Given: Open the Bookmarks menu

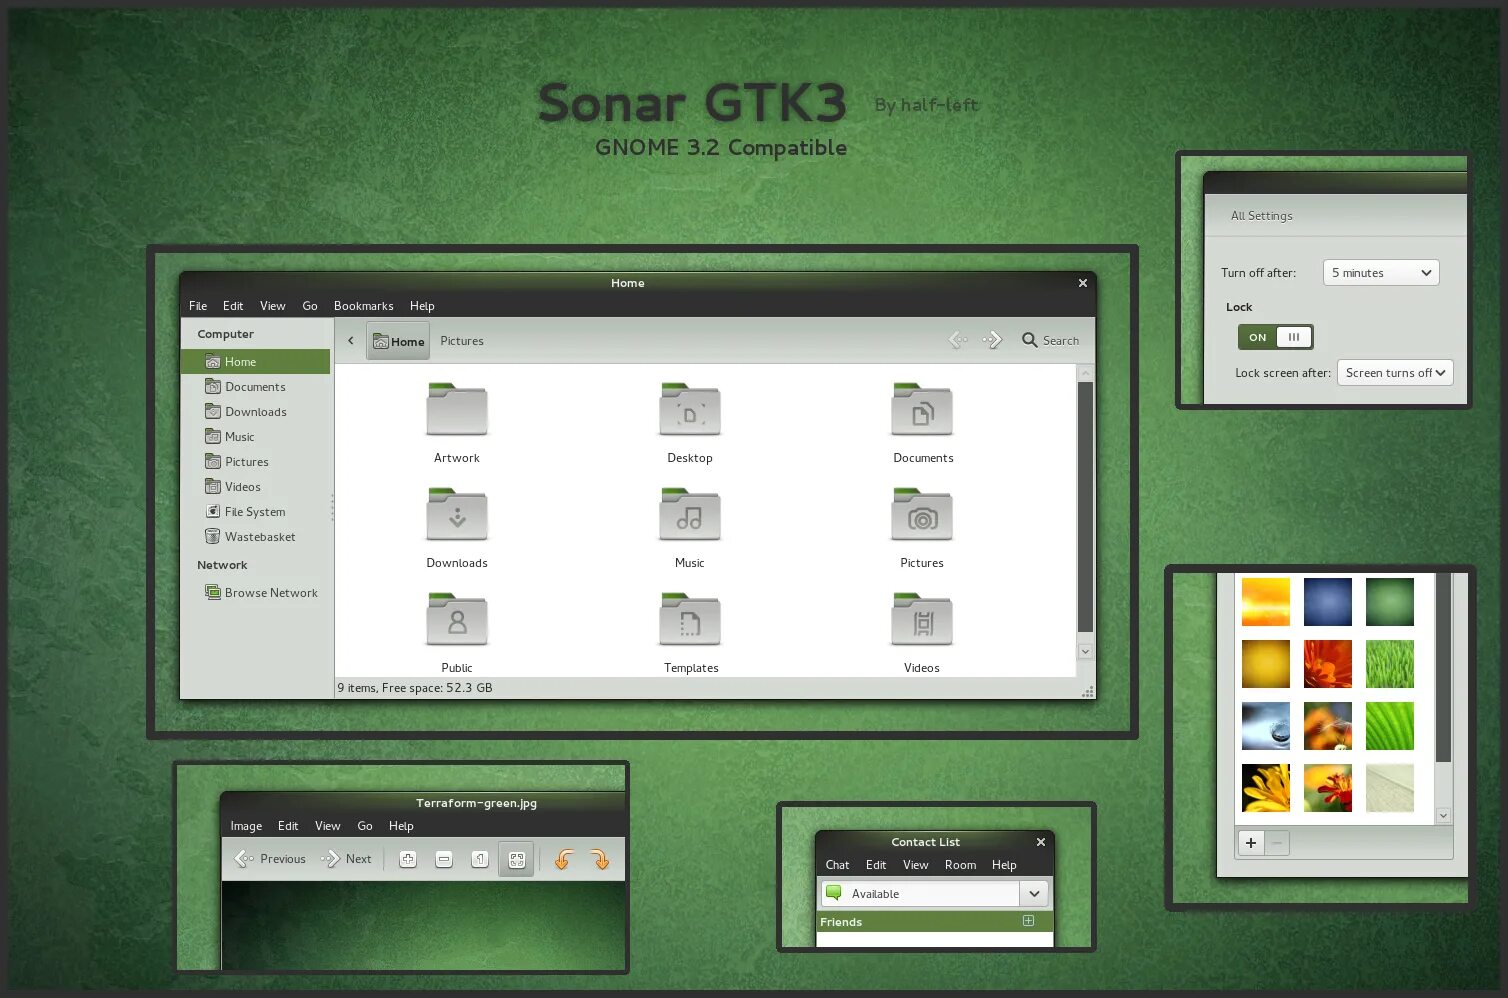Looking at the screenshot, I should click(363, 306).
